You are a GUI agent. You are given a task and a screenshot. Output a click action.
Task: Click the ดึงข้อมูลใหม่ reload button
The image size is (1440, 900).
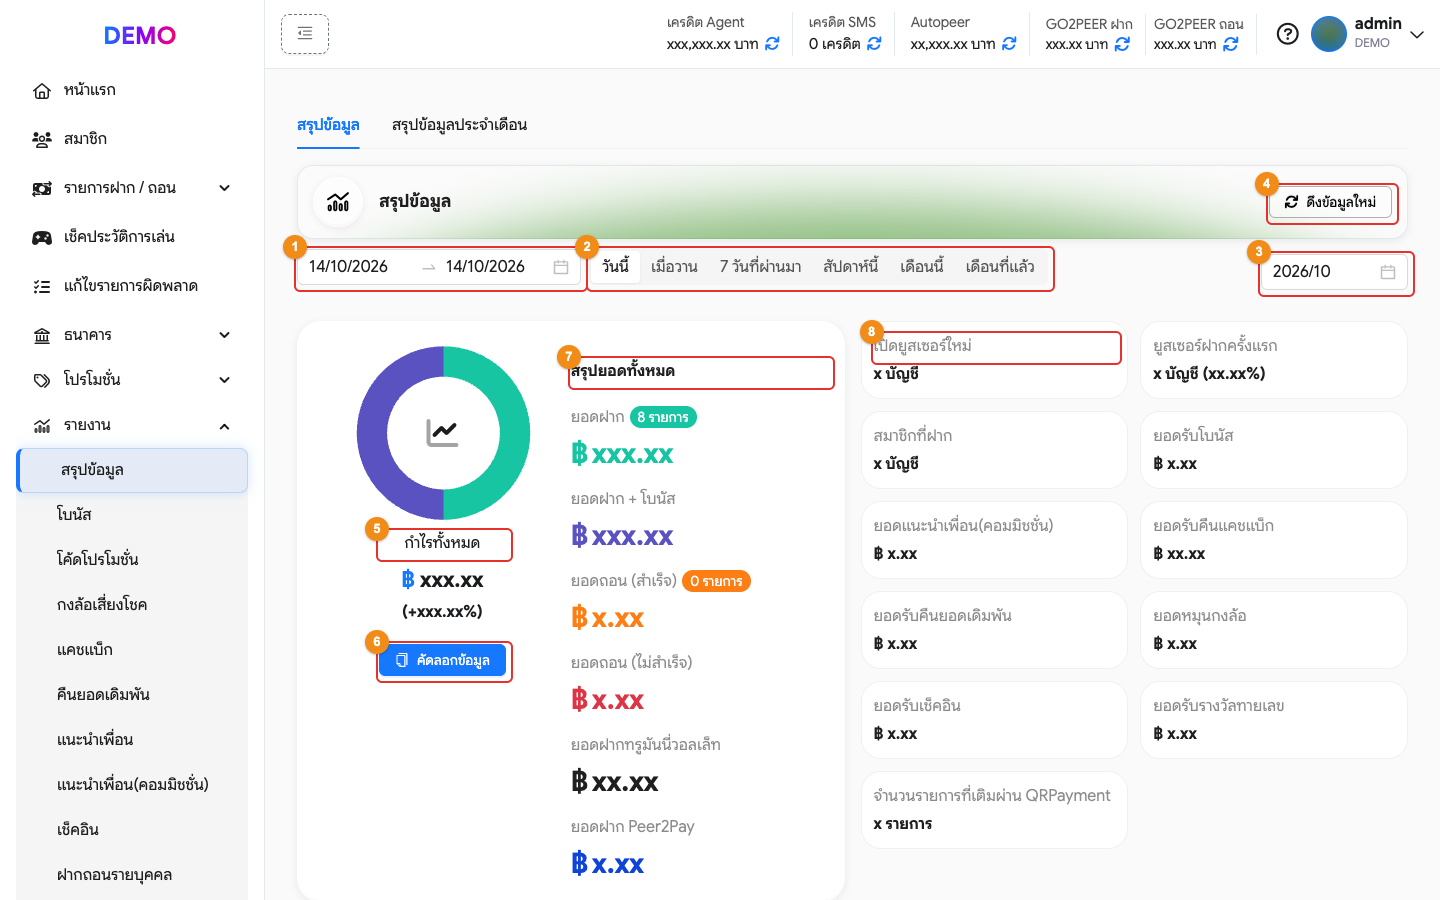point(1331,202)
